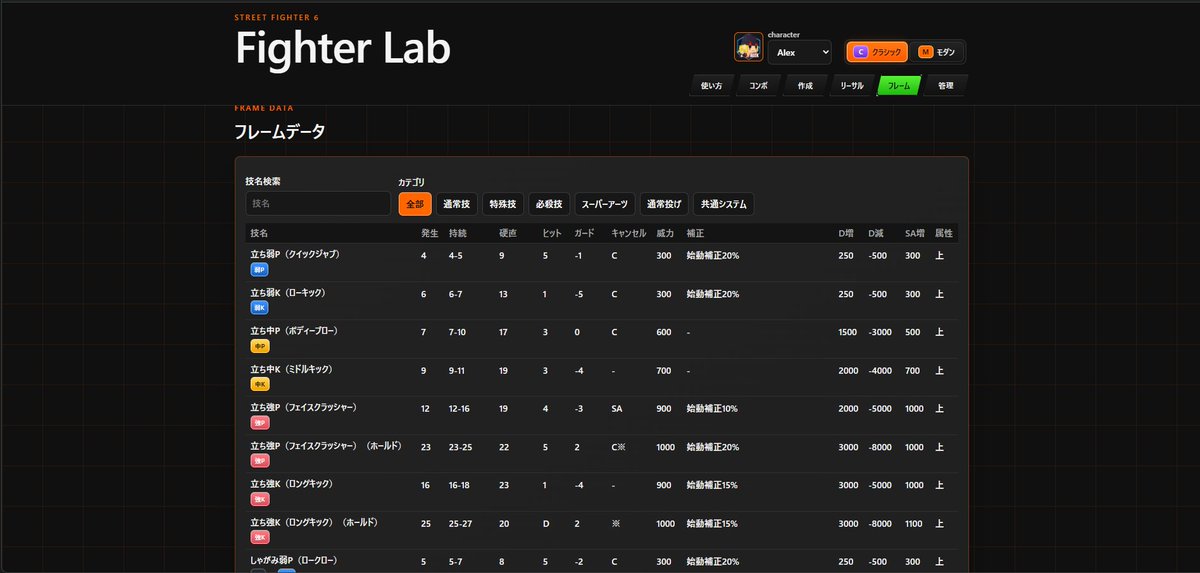
Task: Click the 1500 D増 value for 立ち中P
Action: coord(847,332)
